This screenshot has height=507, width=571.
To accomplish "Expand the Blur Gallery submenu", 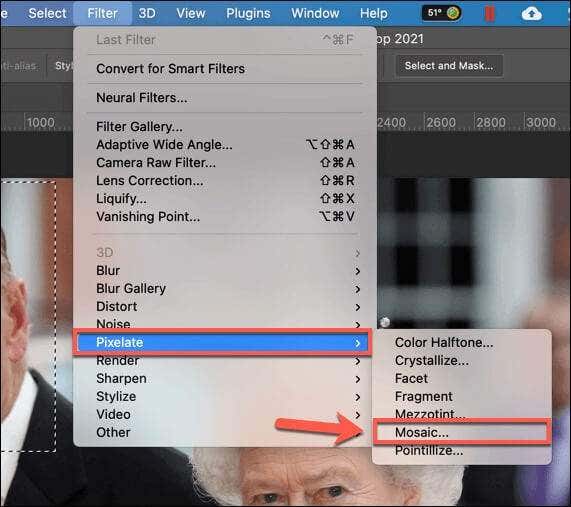I will click(225, 288).
